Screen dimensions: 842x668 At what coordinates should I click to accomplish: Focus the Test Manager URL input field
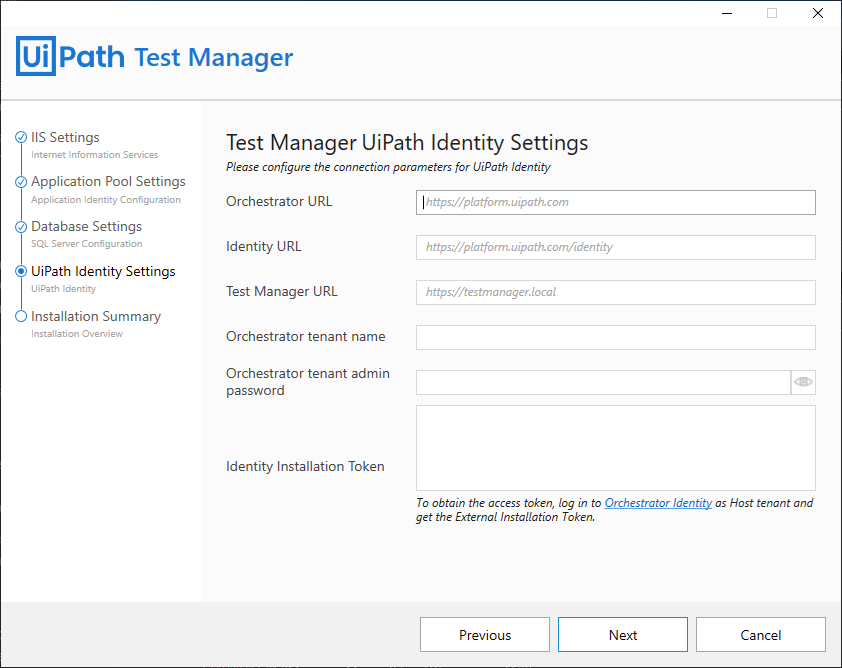coord(615,292)
